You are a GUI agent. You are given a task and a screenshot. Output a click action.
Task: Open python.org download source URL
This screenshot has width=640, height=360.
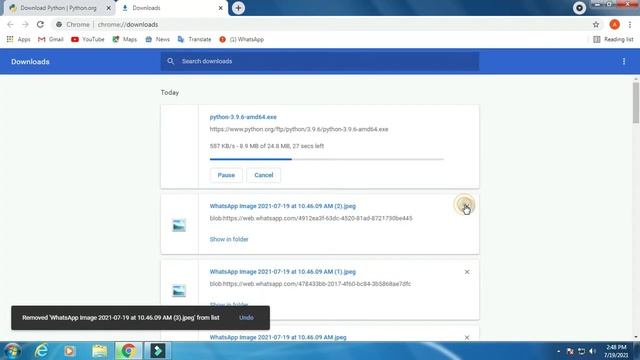299,129
